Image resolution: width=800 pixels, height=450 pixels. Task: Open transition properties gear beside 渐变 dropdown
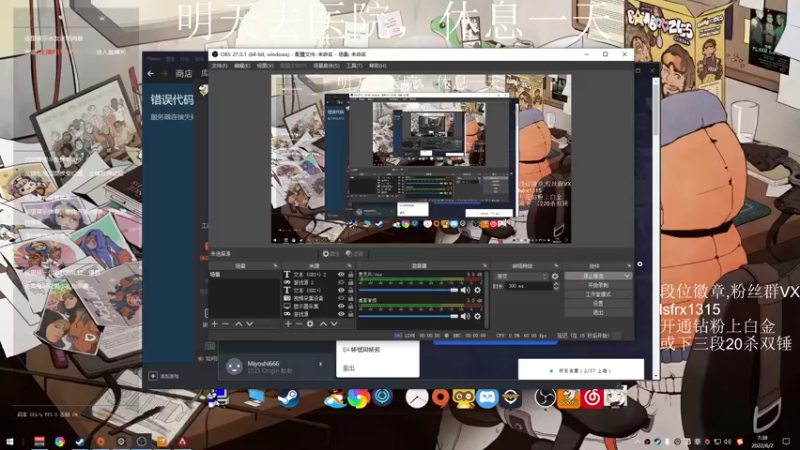click(555, 276)
